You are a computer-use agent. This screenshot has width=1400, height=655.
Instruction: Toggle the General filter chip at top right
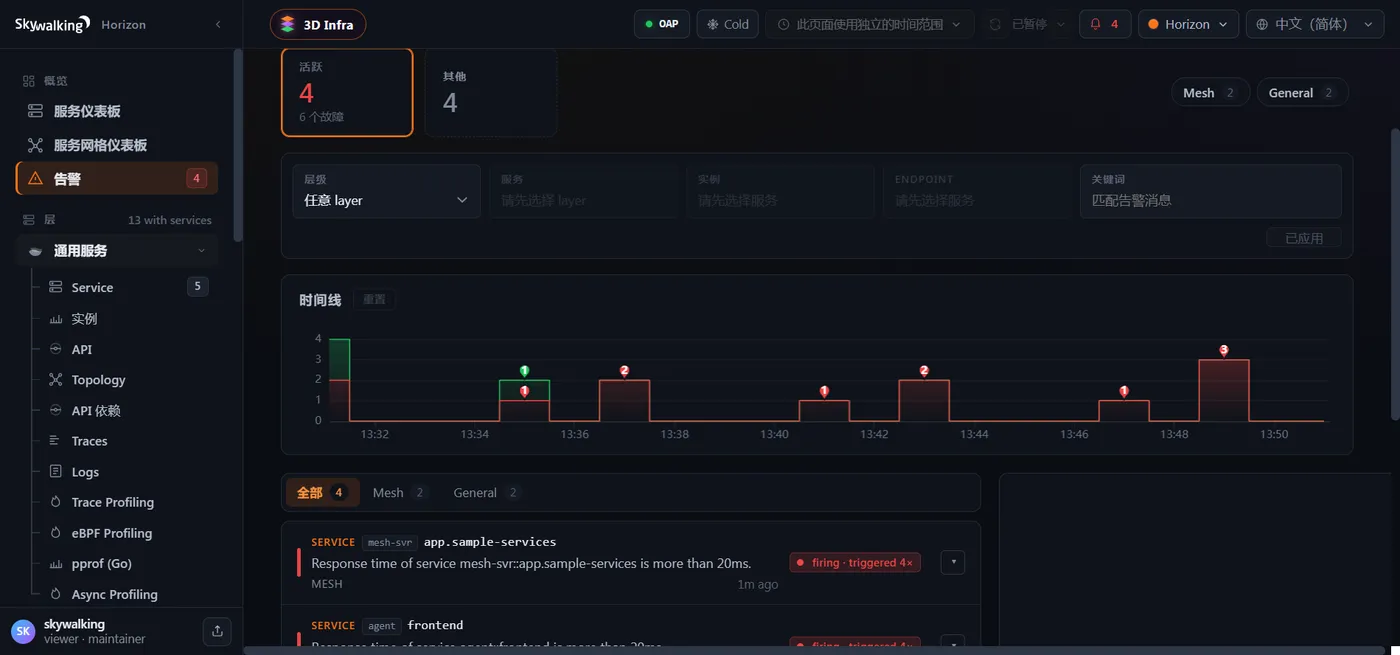(x=1302, y=92)
